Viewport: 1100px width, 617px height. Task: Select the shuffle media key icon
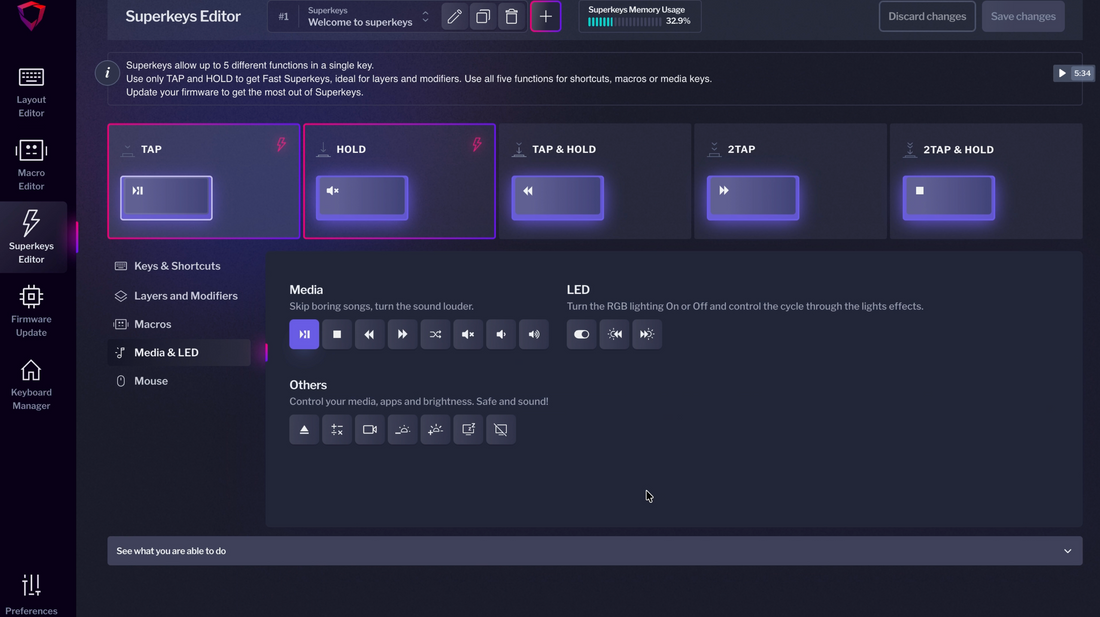(x=435, y=334)
